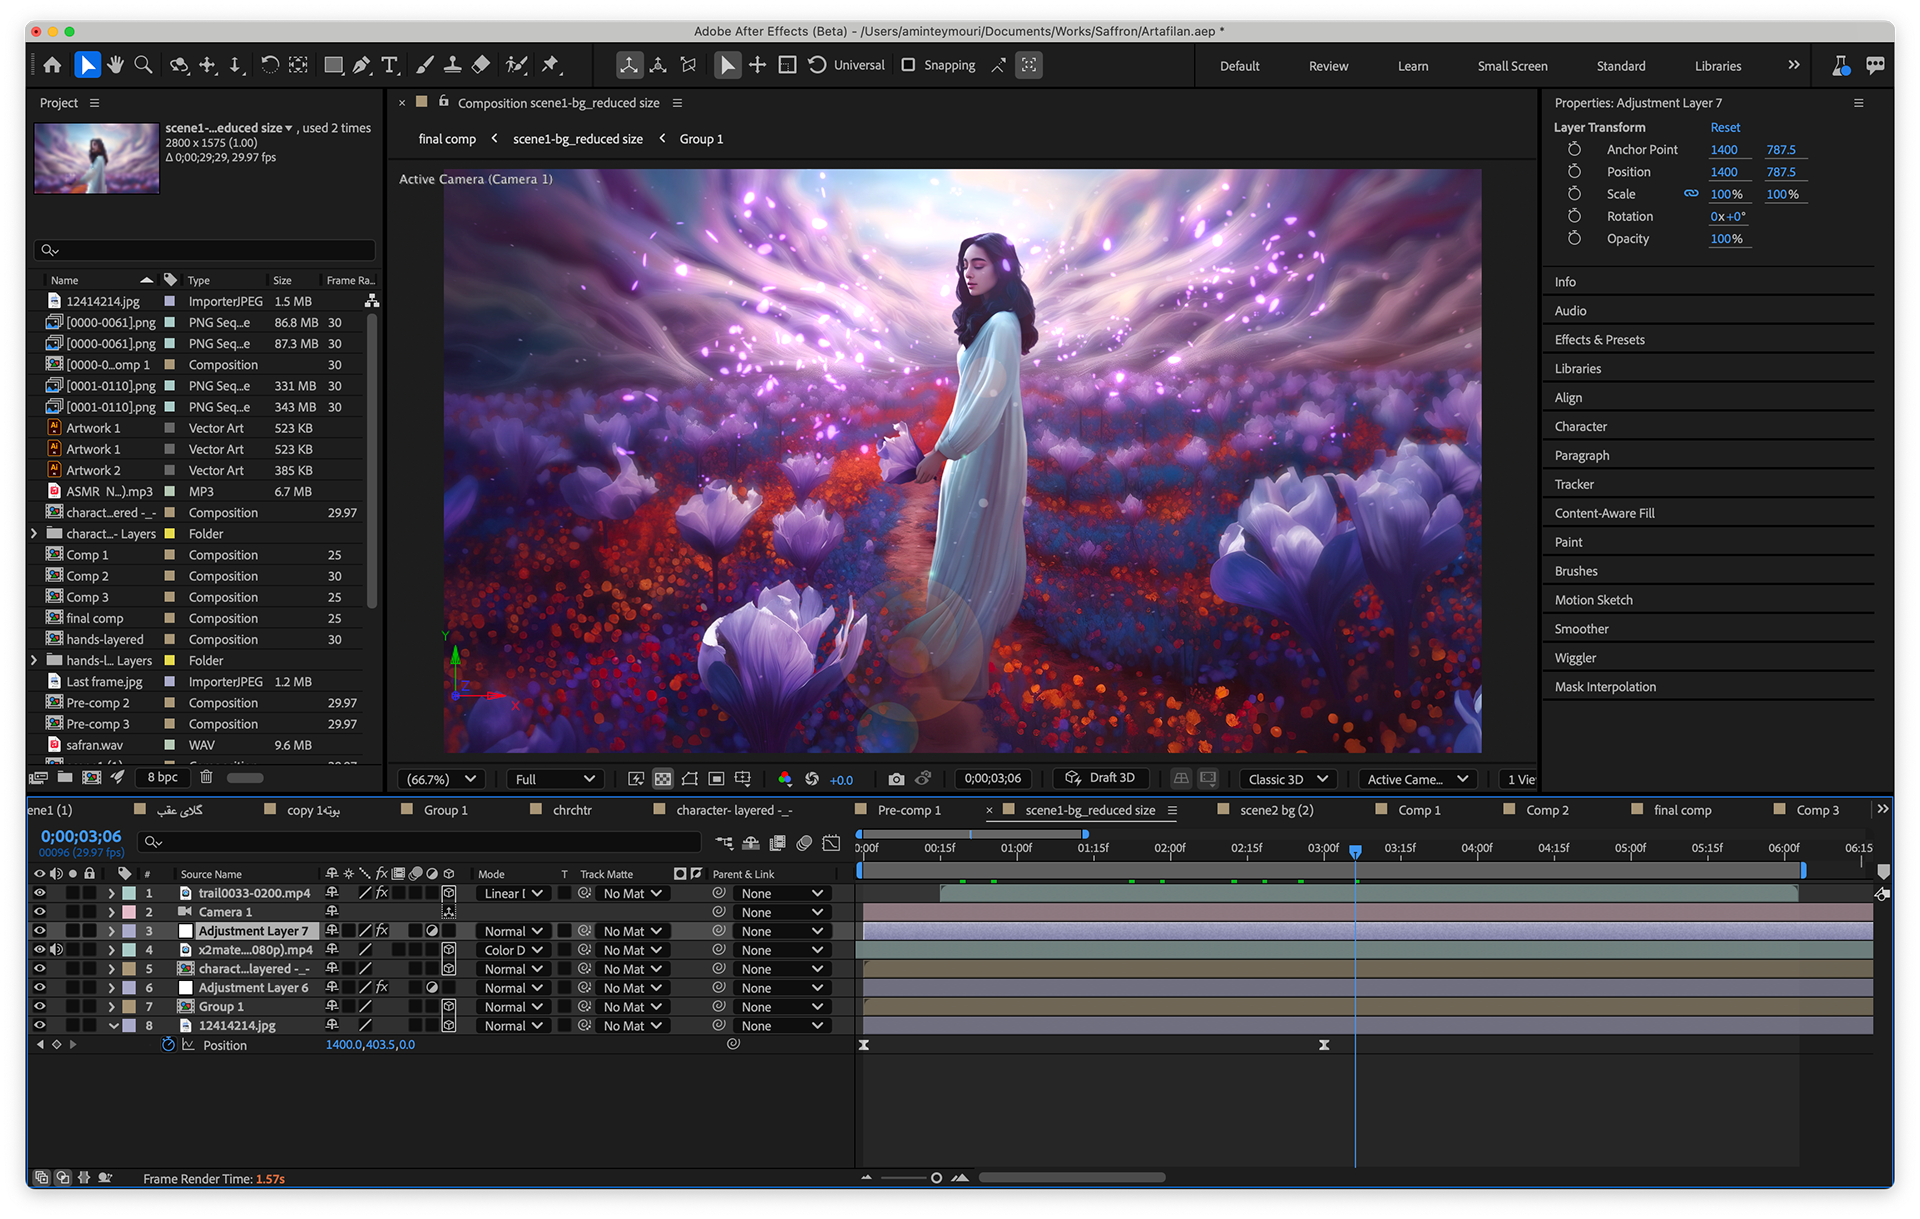Click the Group 1 breadcrumb in viewer
Image resolution: width=1920 pixels, height=1219 pixels.
click(701, 139)
